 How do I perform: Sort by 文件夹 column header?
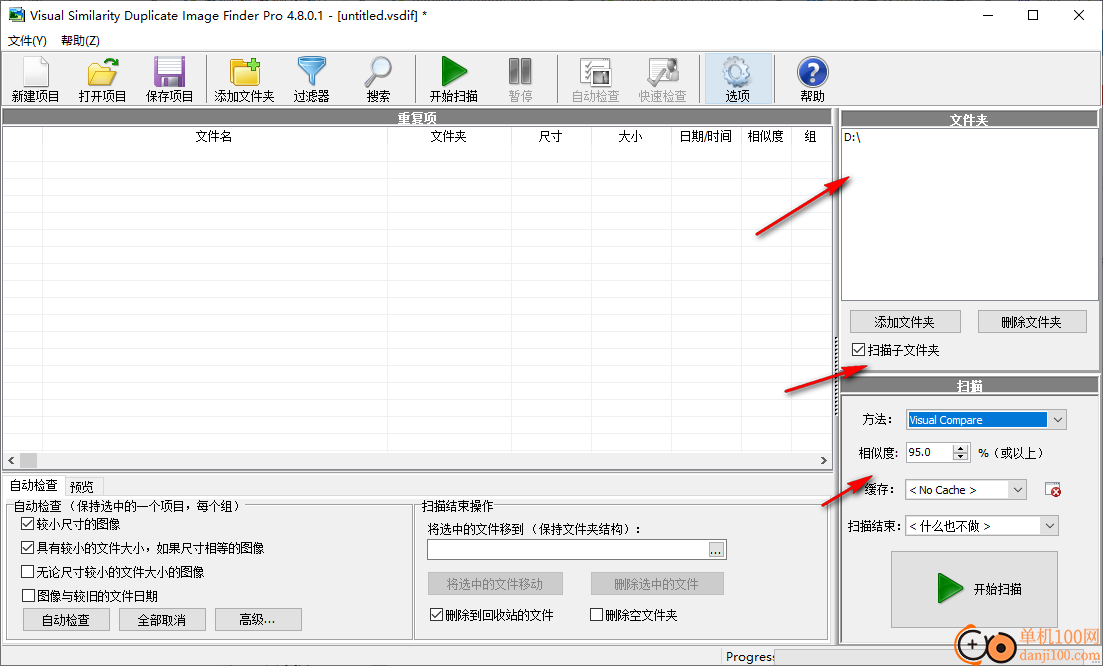click(449, 136)
